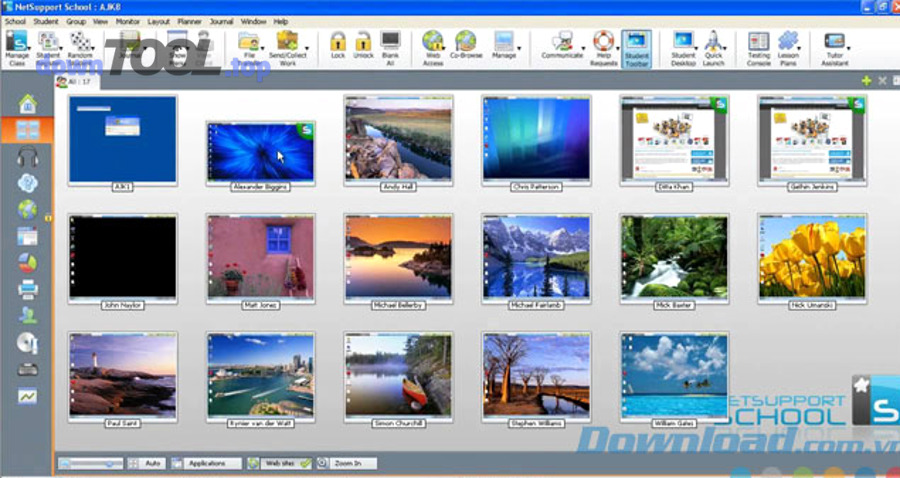
Task: Click the Applications button in bottom bar
Action: tap(206, 463)
